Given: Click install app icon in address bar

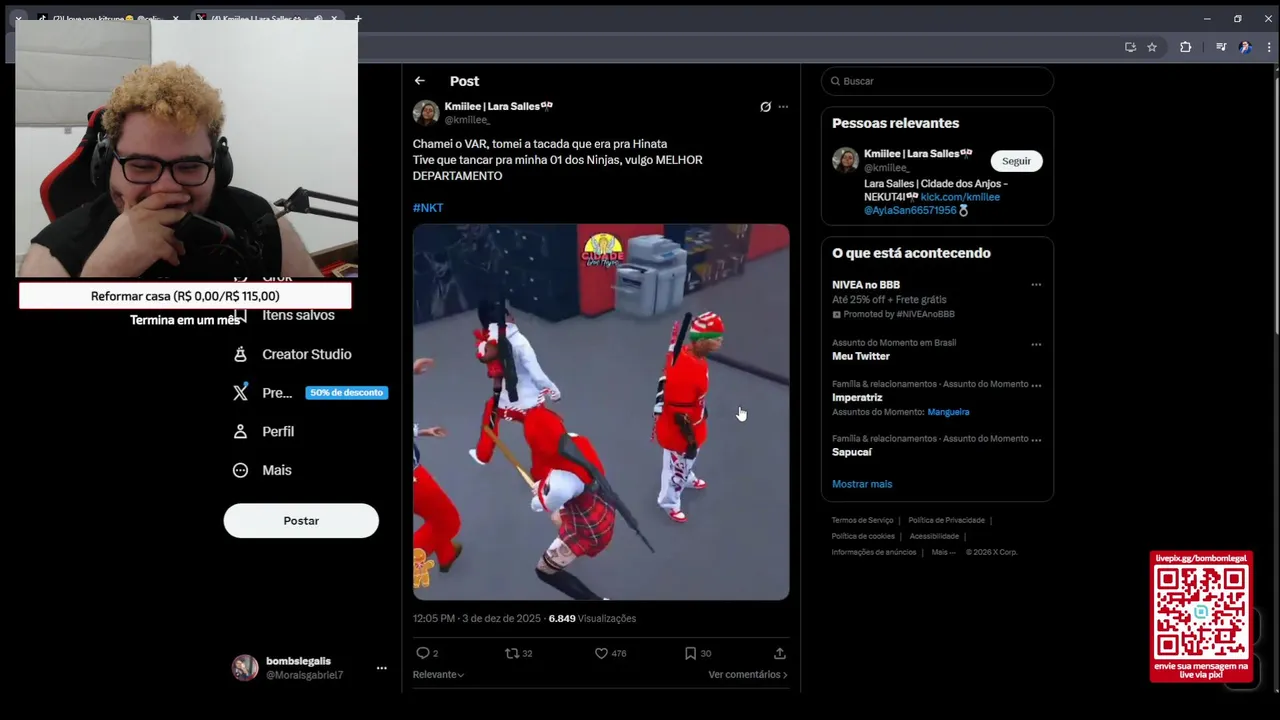Looking at the screenshot, I should click(x=1130, y=47).
